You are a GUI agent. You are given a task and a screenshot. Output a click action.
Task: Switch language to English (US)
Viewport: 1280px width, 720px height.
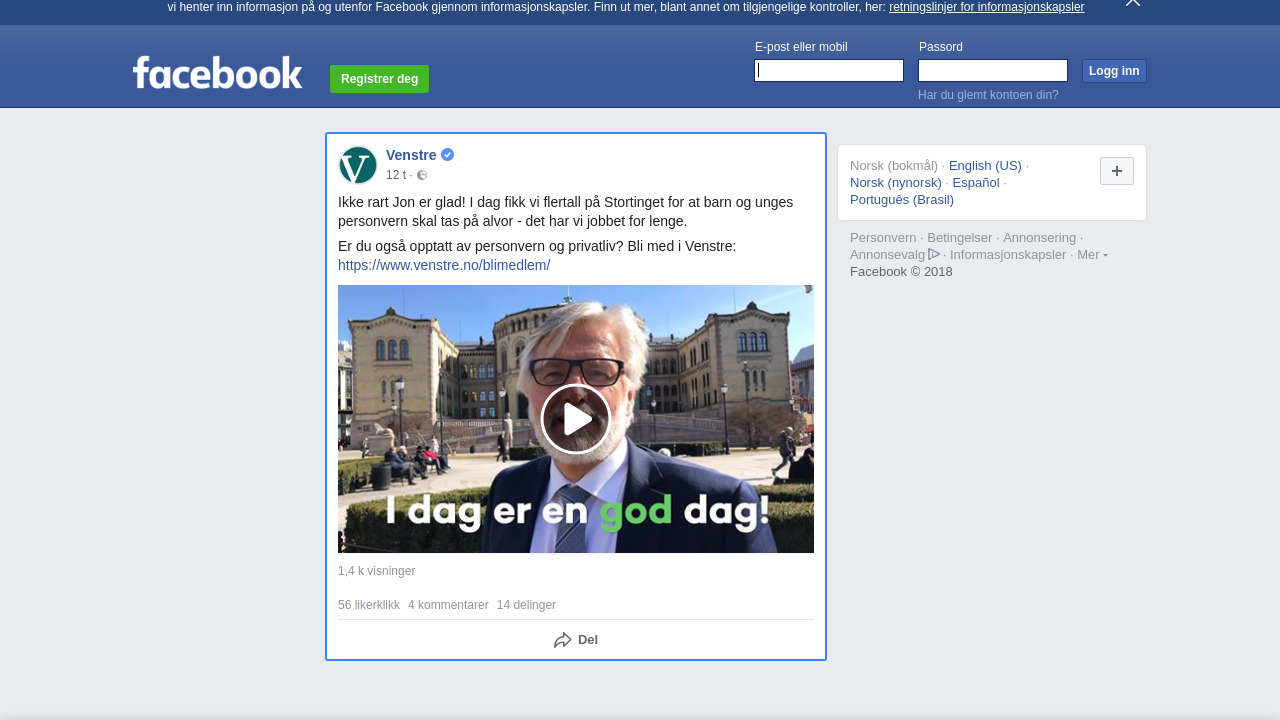click(x=985, y=166)
